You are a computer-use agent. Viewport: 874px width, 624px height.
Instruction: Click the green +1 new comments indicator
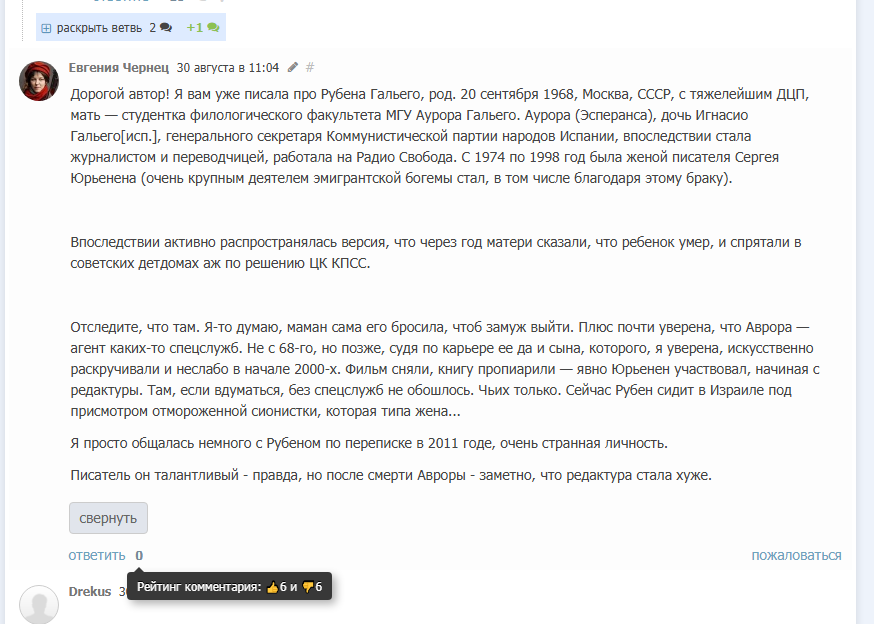pyautogui.click(x=203, y=27)
